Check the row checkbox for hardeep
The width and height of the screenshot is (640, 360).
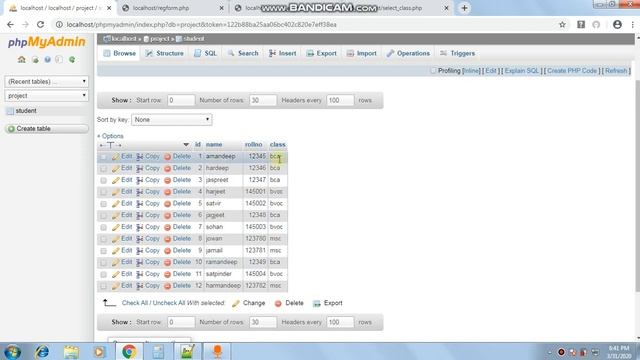[103, 169]
